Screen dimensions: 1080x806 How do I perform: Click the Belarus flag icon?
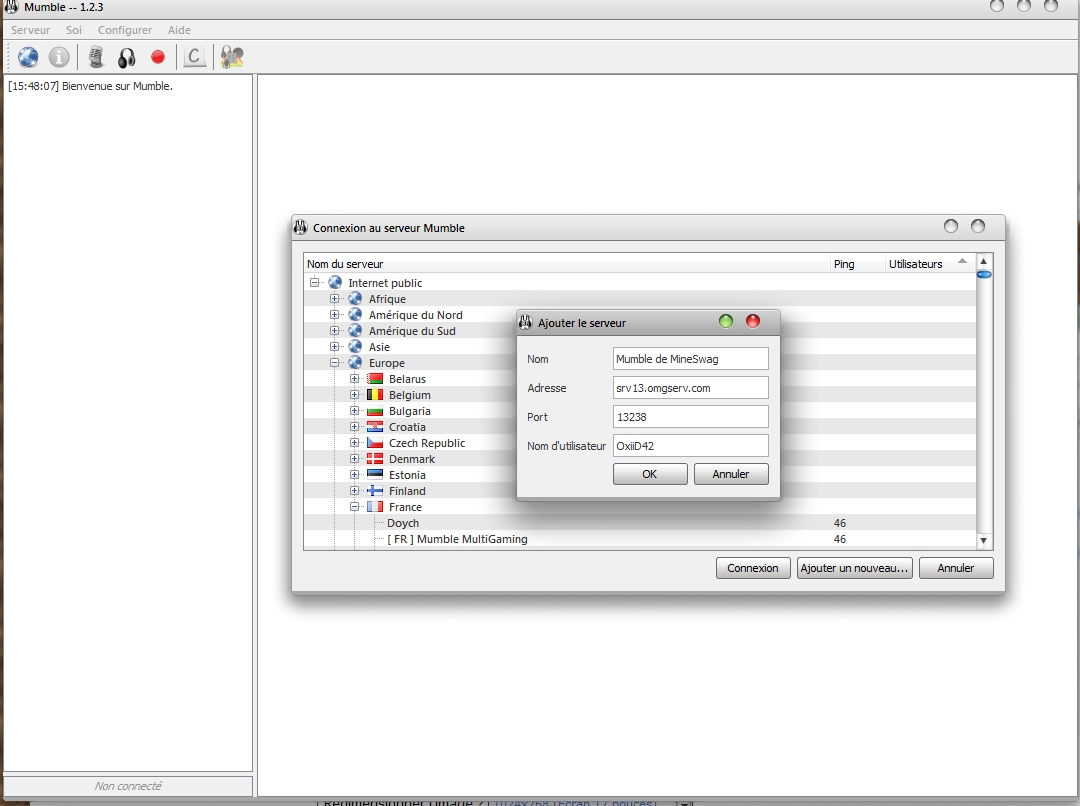[x=375, y=379]
